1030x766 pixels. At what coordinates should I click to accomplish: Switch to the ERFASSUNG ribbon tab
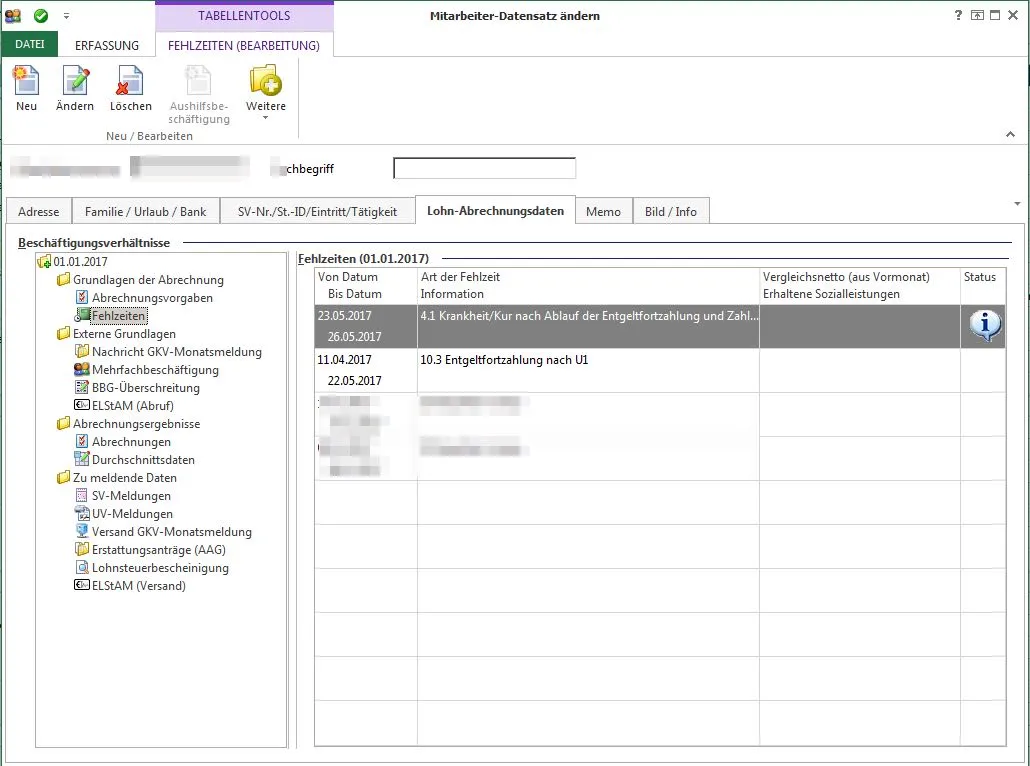[x=108, y=45]
